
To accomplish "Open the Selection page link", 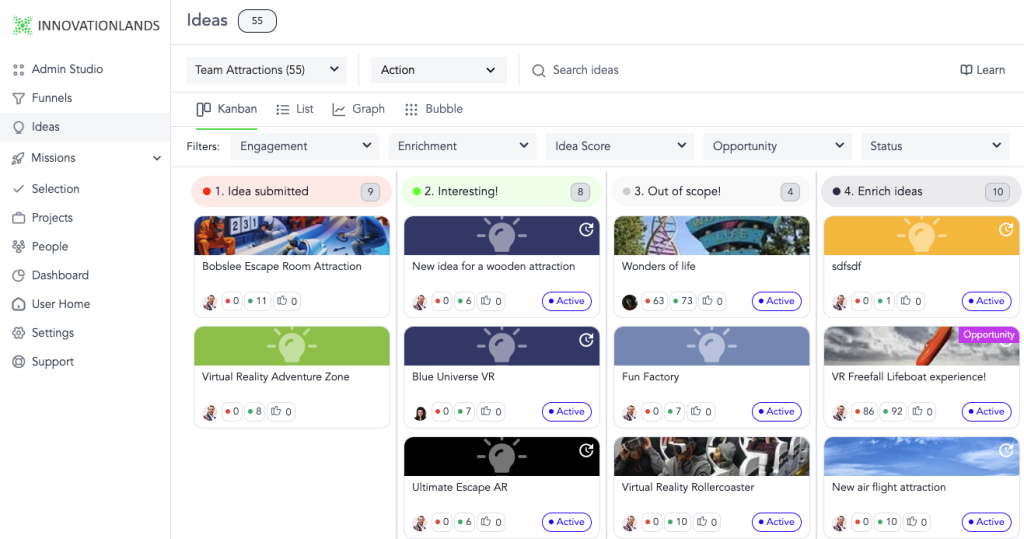I will tap(55, 189).
